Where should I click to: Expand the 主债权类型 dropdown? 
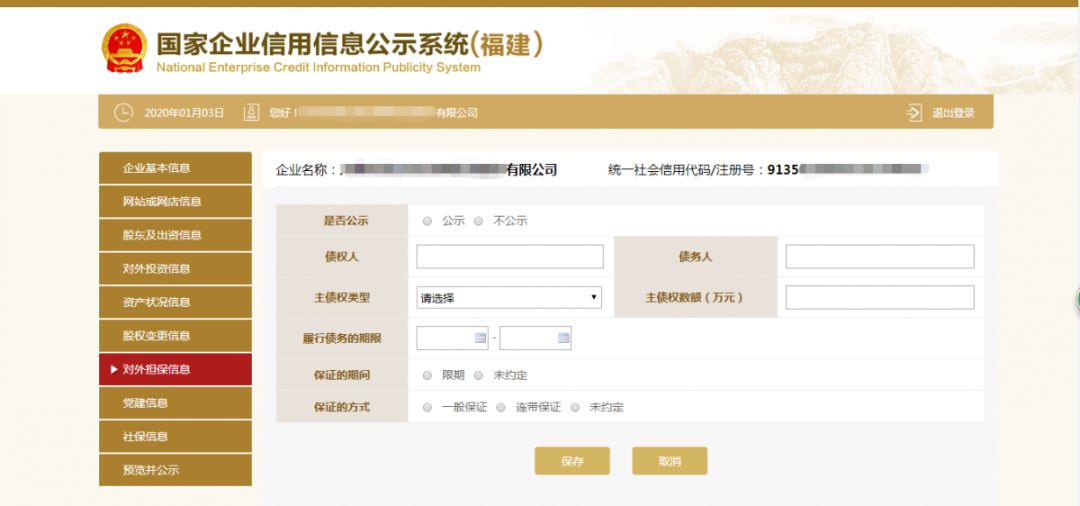click(509, 297)
